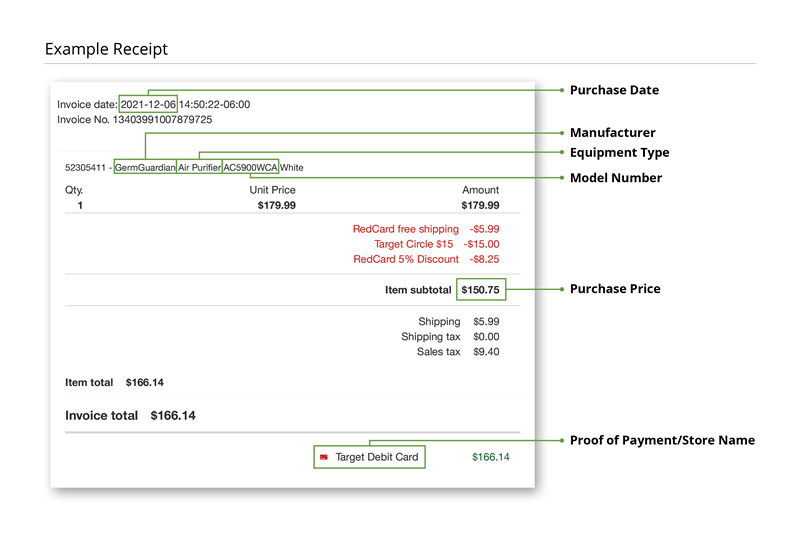Select the Proof of Payment/Store Name label
The image size is (800, 533).
point(662,440)
